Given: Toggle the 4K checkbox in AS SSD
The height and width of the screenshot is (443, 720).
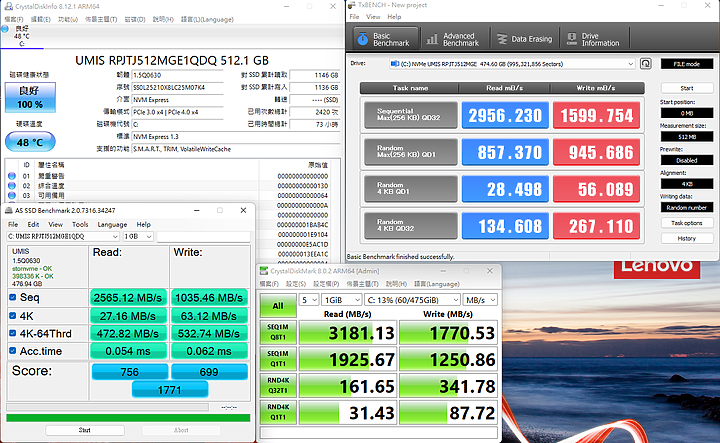Looking at the screenshot, I should pyautogui.click(x=12, y=315).
